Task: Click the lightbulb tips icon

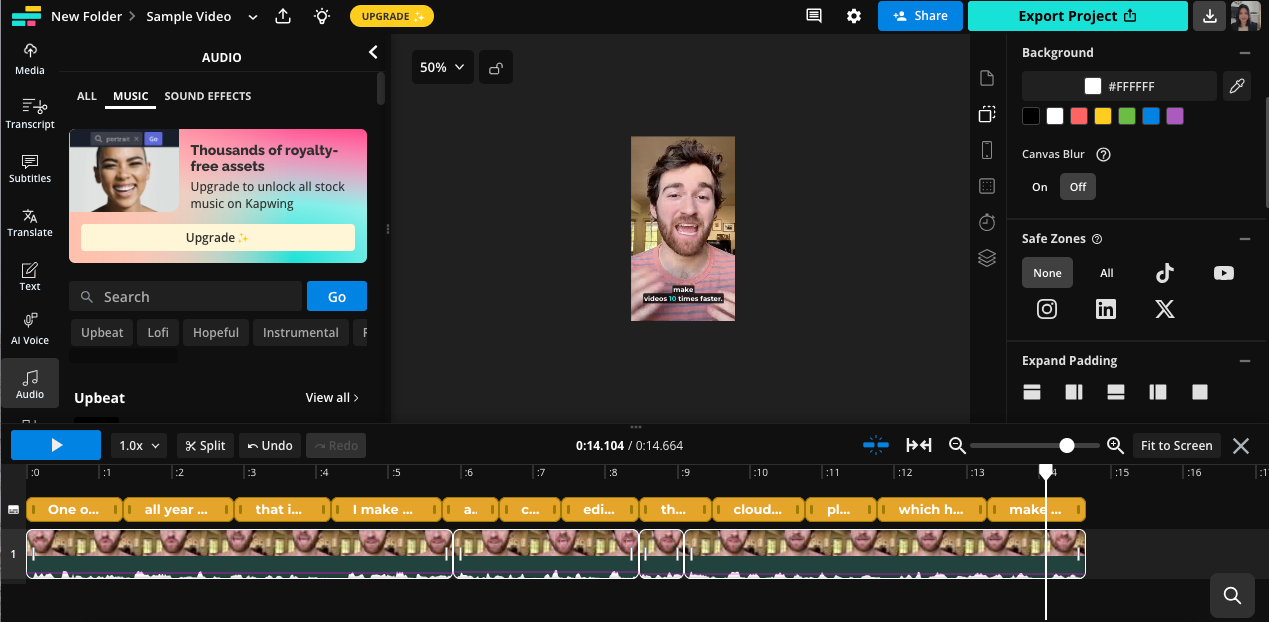Action: 321,16
